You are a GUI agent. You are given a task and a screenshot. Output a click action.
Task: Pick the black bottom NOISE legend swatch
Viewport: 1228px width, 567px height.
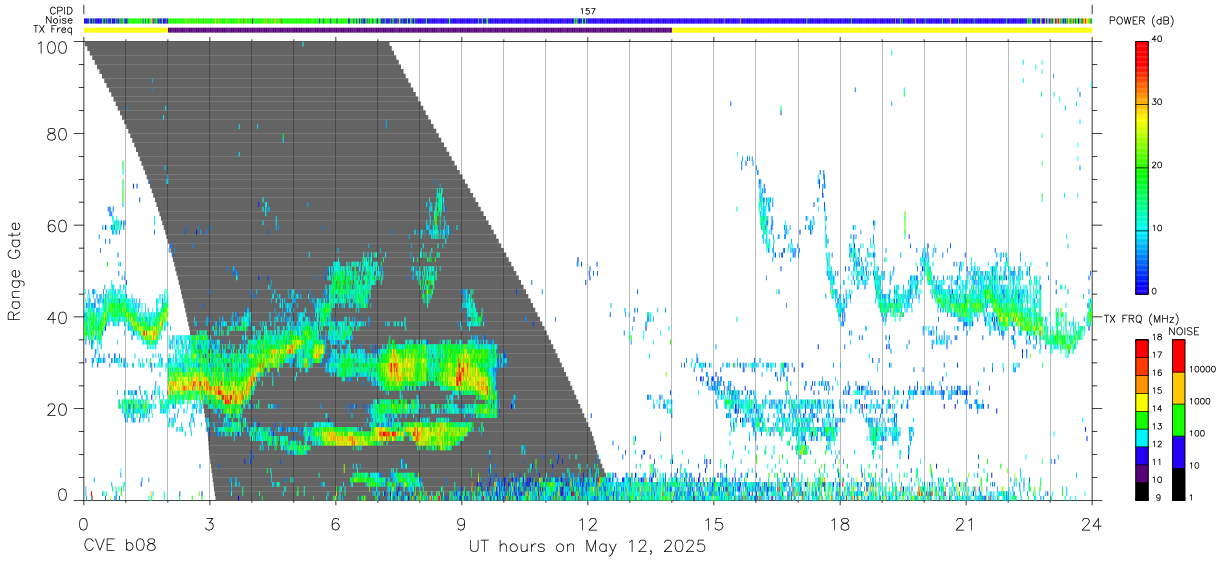pyautogui.click(x=1179, y=482)
